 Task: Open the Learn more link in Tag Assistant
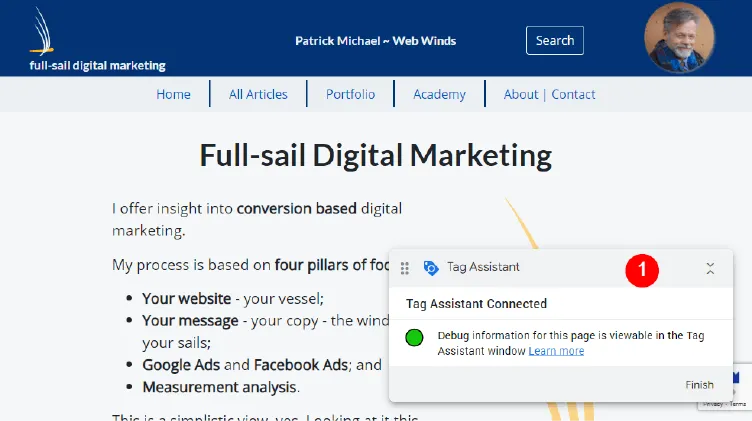556,351
